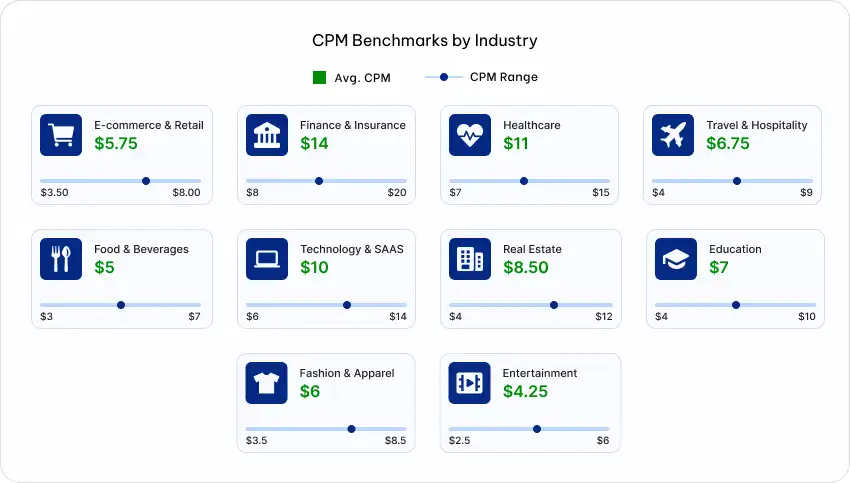The image size is (850, 483).
Task: Click the Travel & Hospitality label
Action: click(x=757, y=125)
